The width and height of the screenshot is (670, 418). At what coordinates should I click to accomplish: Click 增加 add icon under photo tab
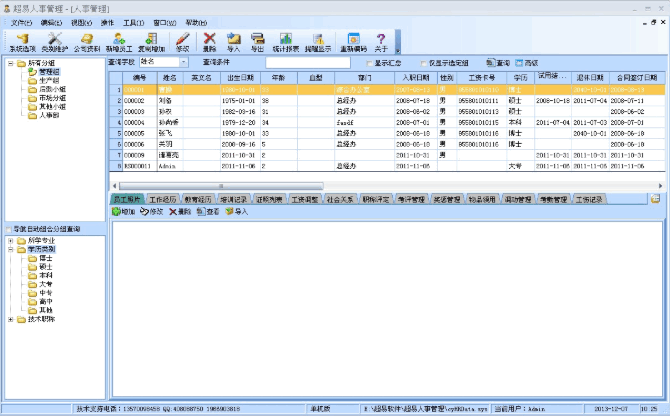[x=123, y=212]
